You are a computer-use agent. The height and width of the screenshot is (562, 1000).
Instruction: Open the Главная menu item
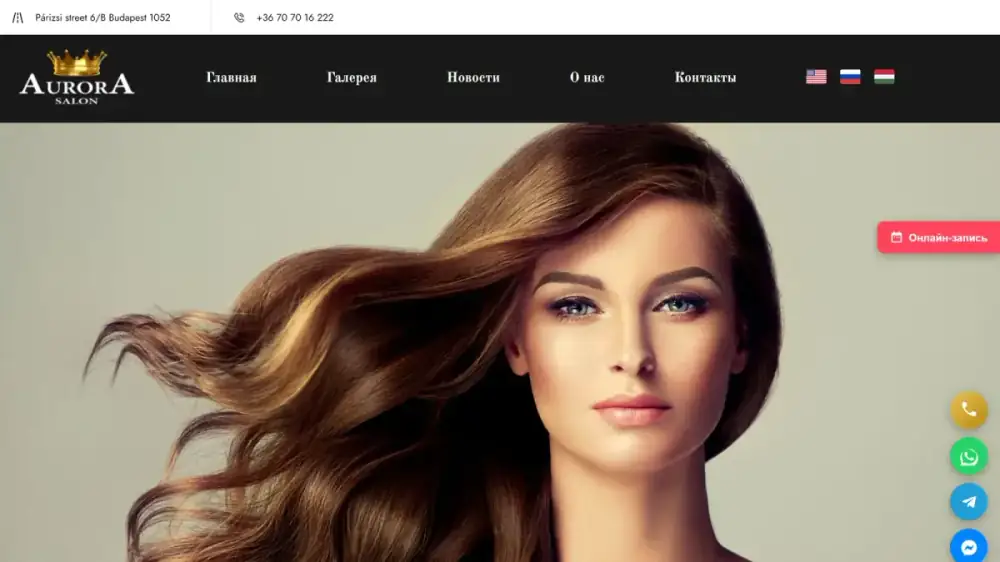pos(231,77)
